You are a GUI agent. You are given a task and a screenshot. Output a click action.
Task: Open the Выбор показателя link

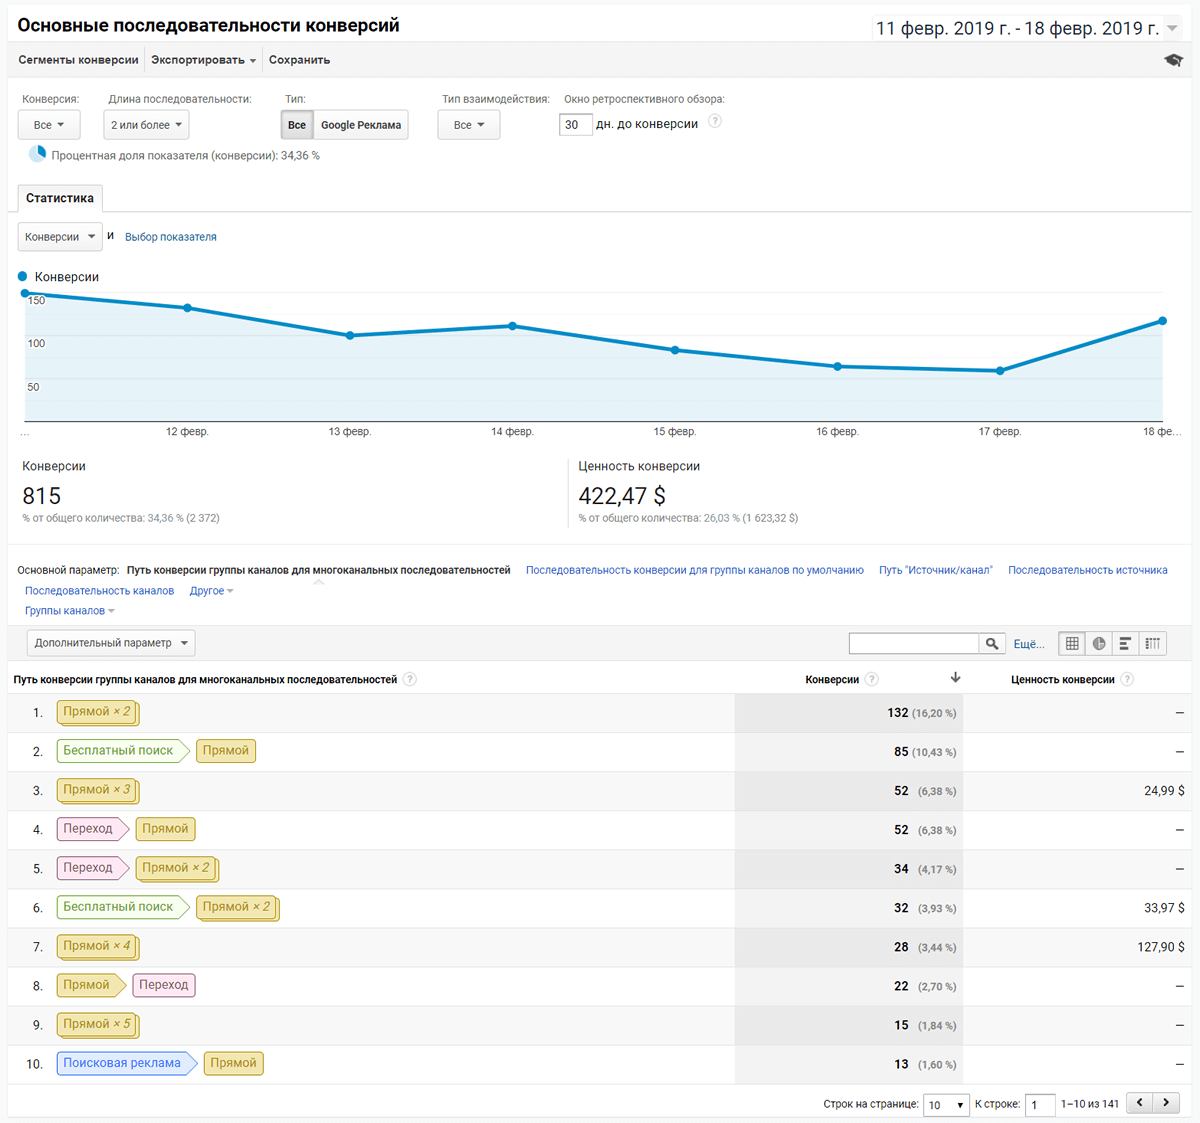[x=171, y=236]
